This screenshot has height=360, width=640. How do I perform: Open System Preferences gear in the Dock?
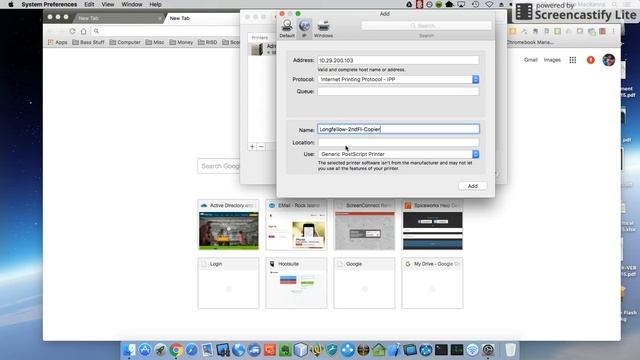pyautogui.click(x=488, y=350)
